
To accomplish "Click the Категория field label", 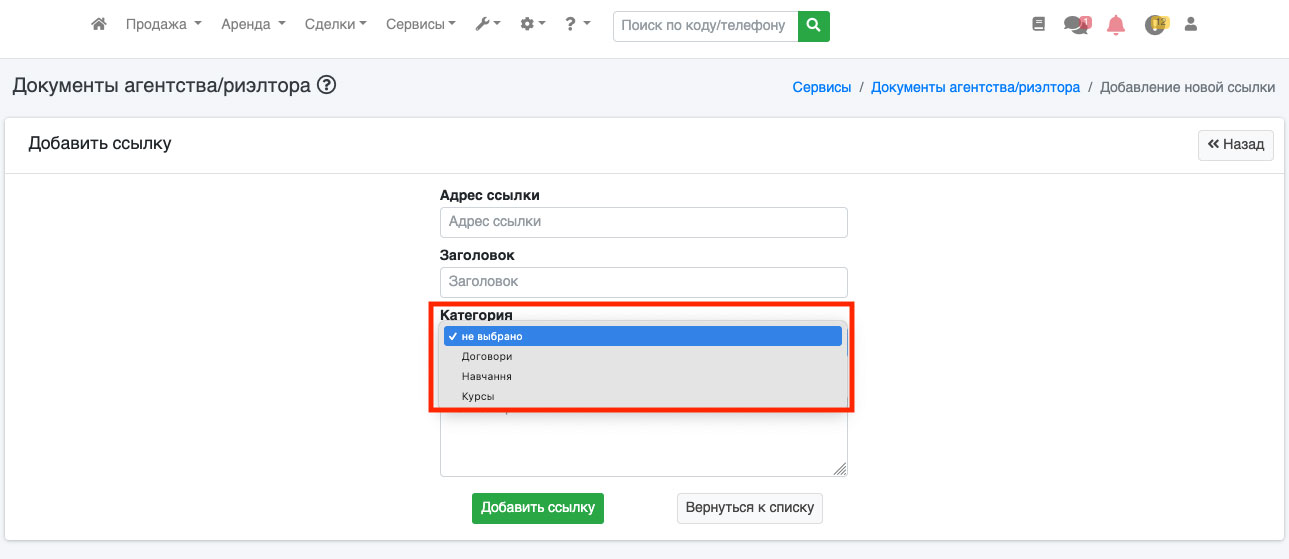I will click(476, 315).
